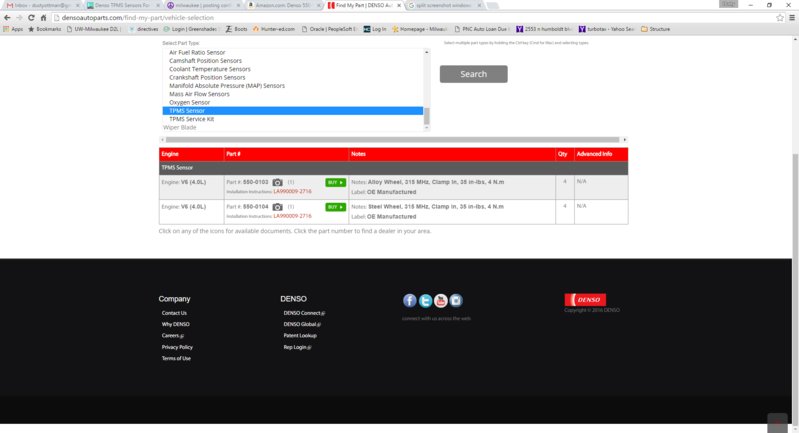The image size is (799, 433).
Task: Open the Boots bookmark
Action: click(x=236, y=29)
